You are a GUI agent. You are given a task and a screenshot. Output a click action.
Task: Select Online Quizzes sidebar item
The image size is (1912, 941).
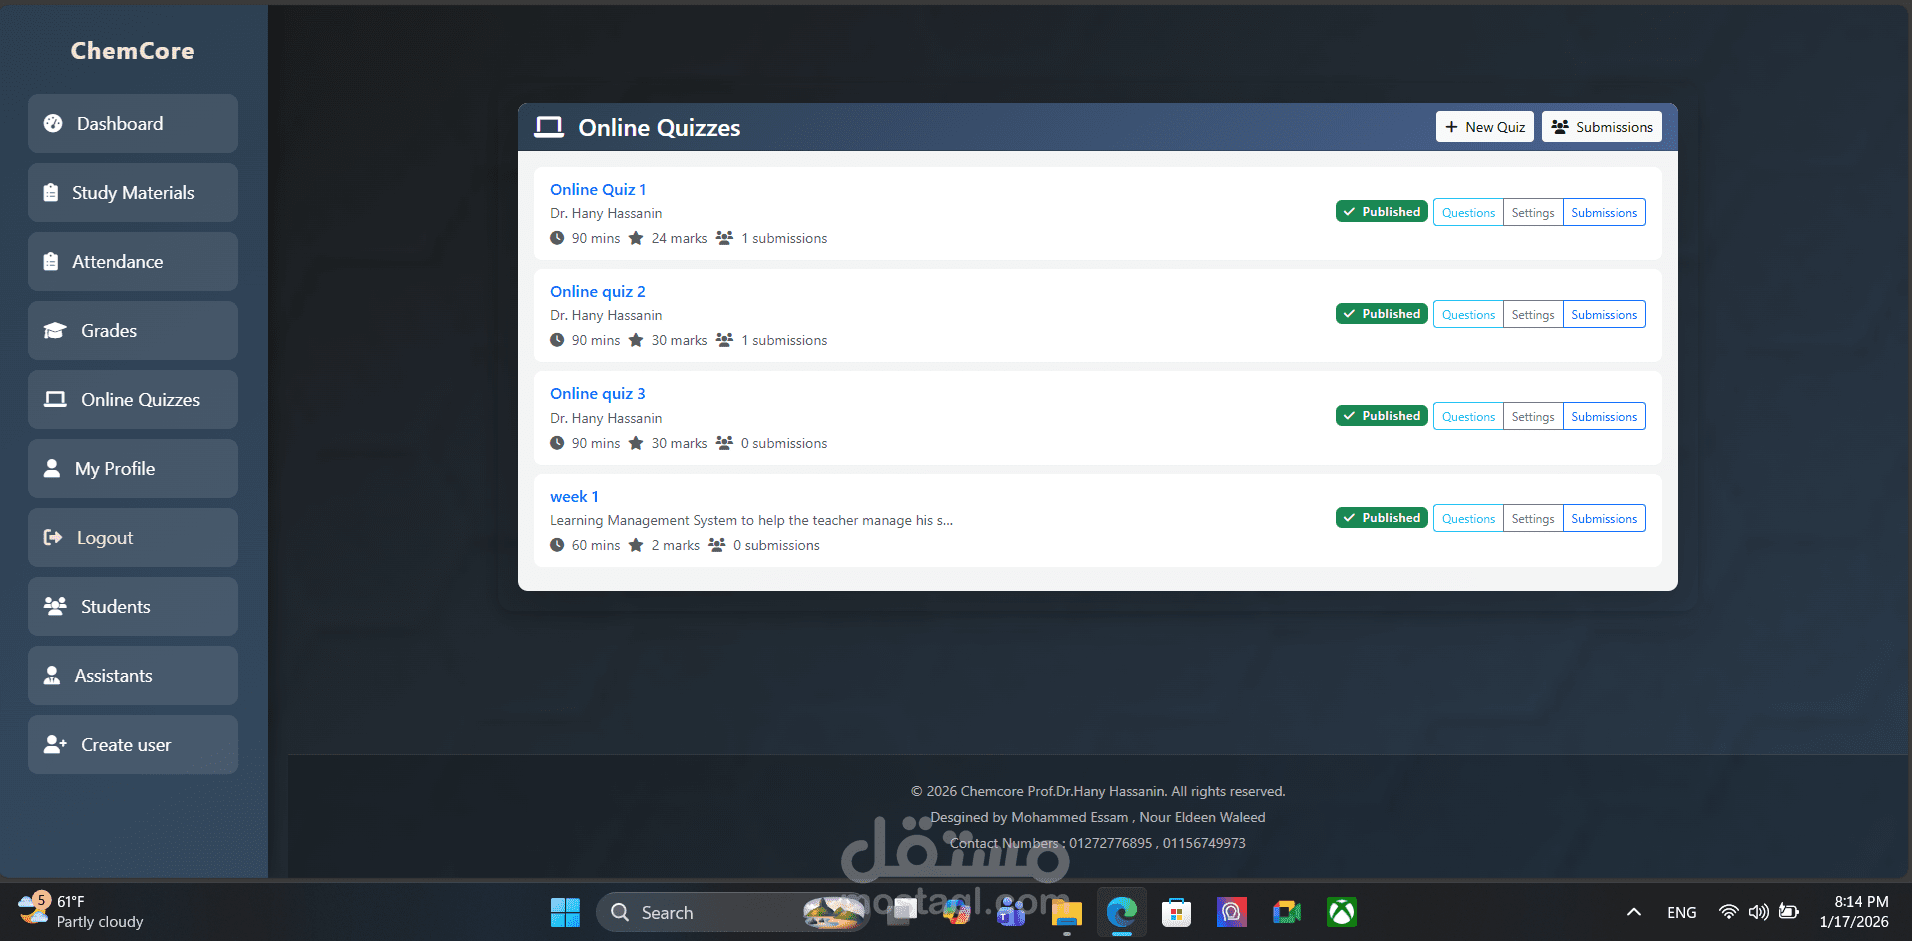(x=133, y=399)
